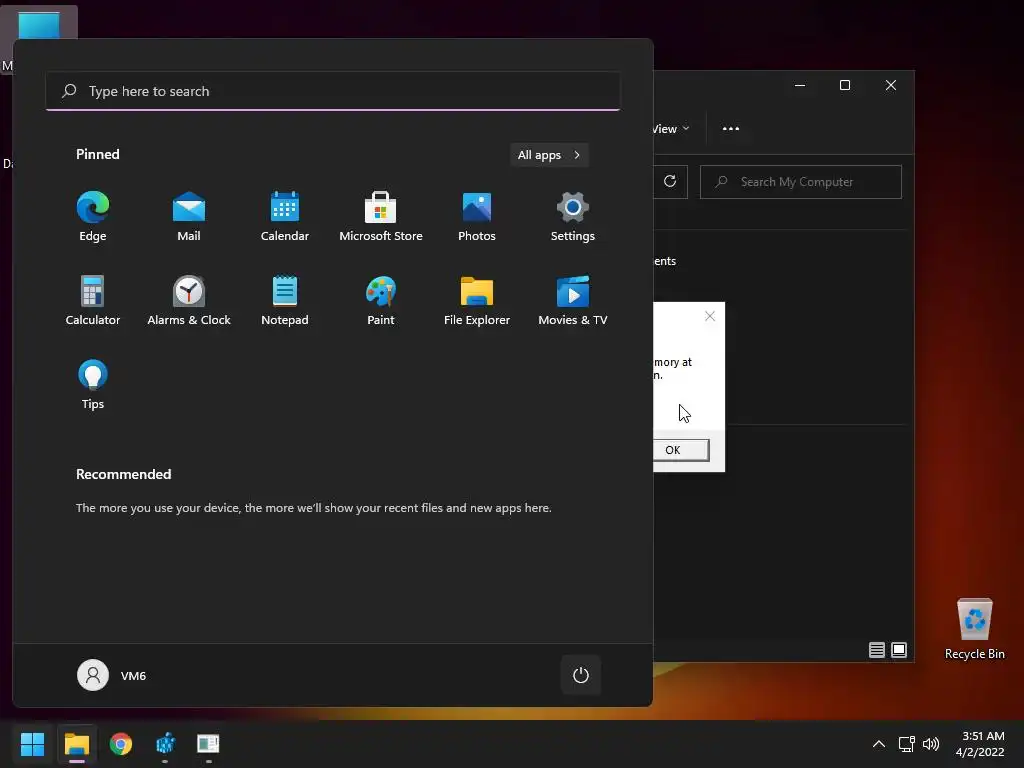Launch Google Chrome from the taskbar
The height and width of the screenshot is (768, 1024).
(x=121, y=744)
